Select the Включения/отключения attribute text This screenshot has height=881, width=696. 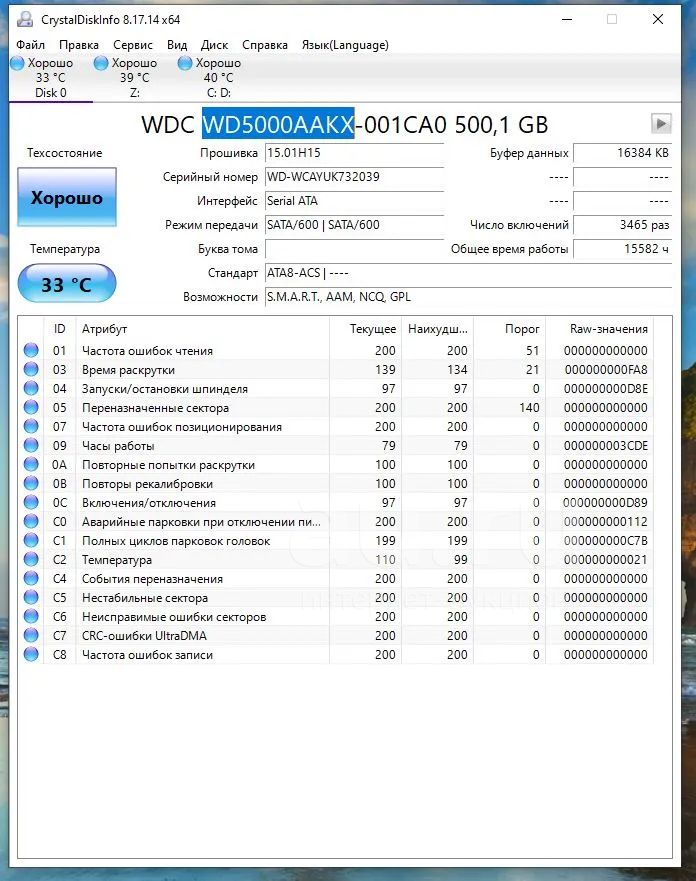tap(149, 503)
